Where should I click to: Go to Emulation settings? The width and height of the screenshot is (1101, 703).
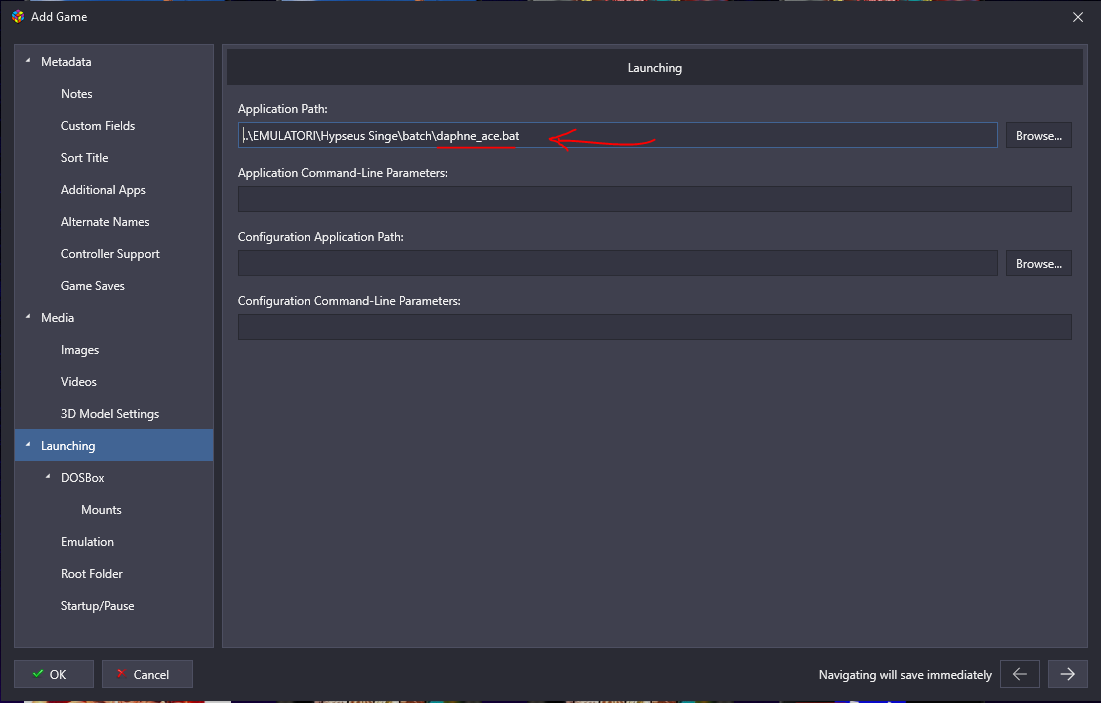87,541
